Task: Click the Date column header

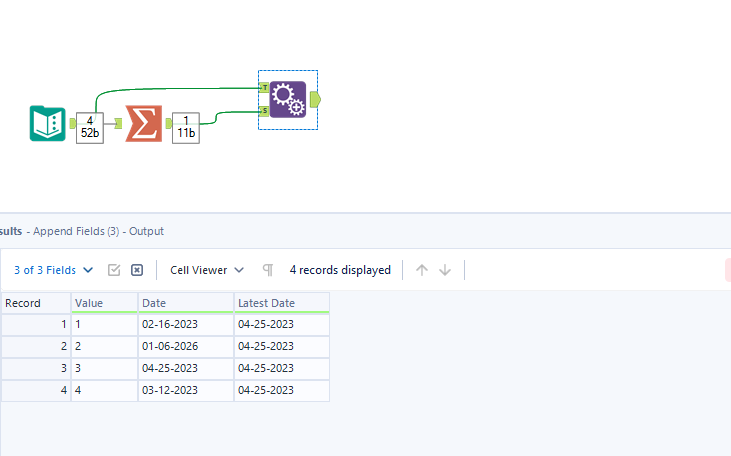Action: click(186, 303)
